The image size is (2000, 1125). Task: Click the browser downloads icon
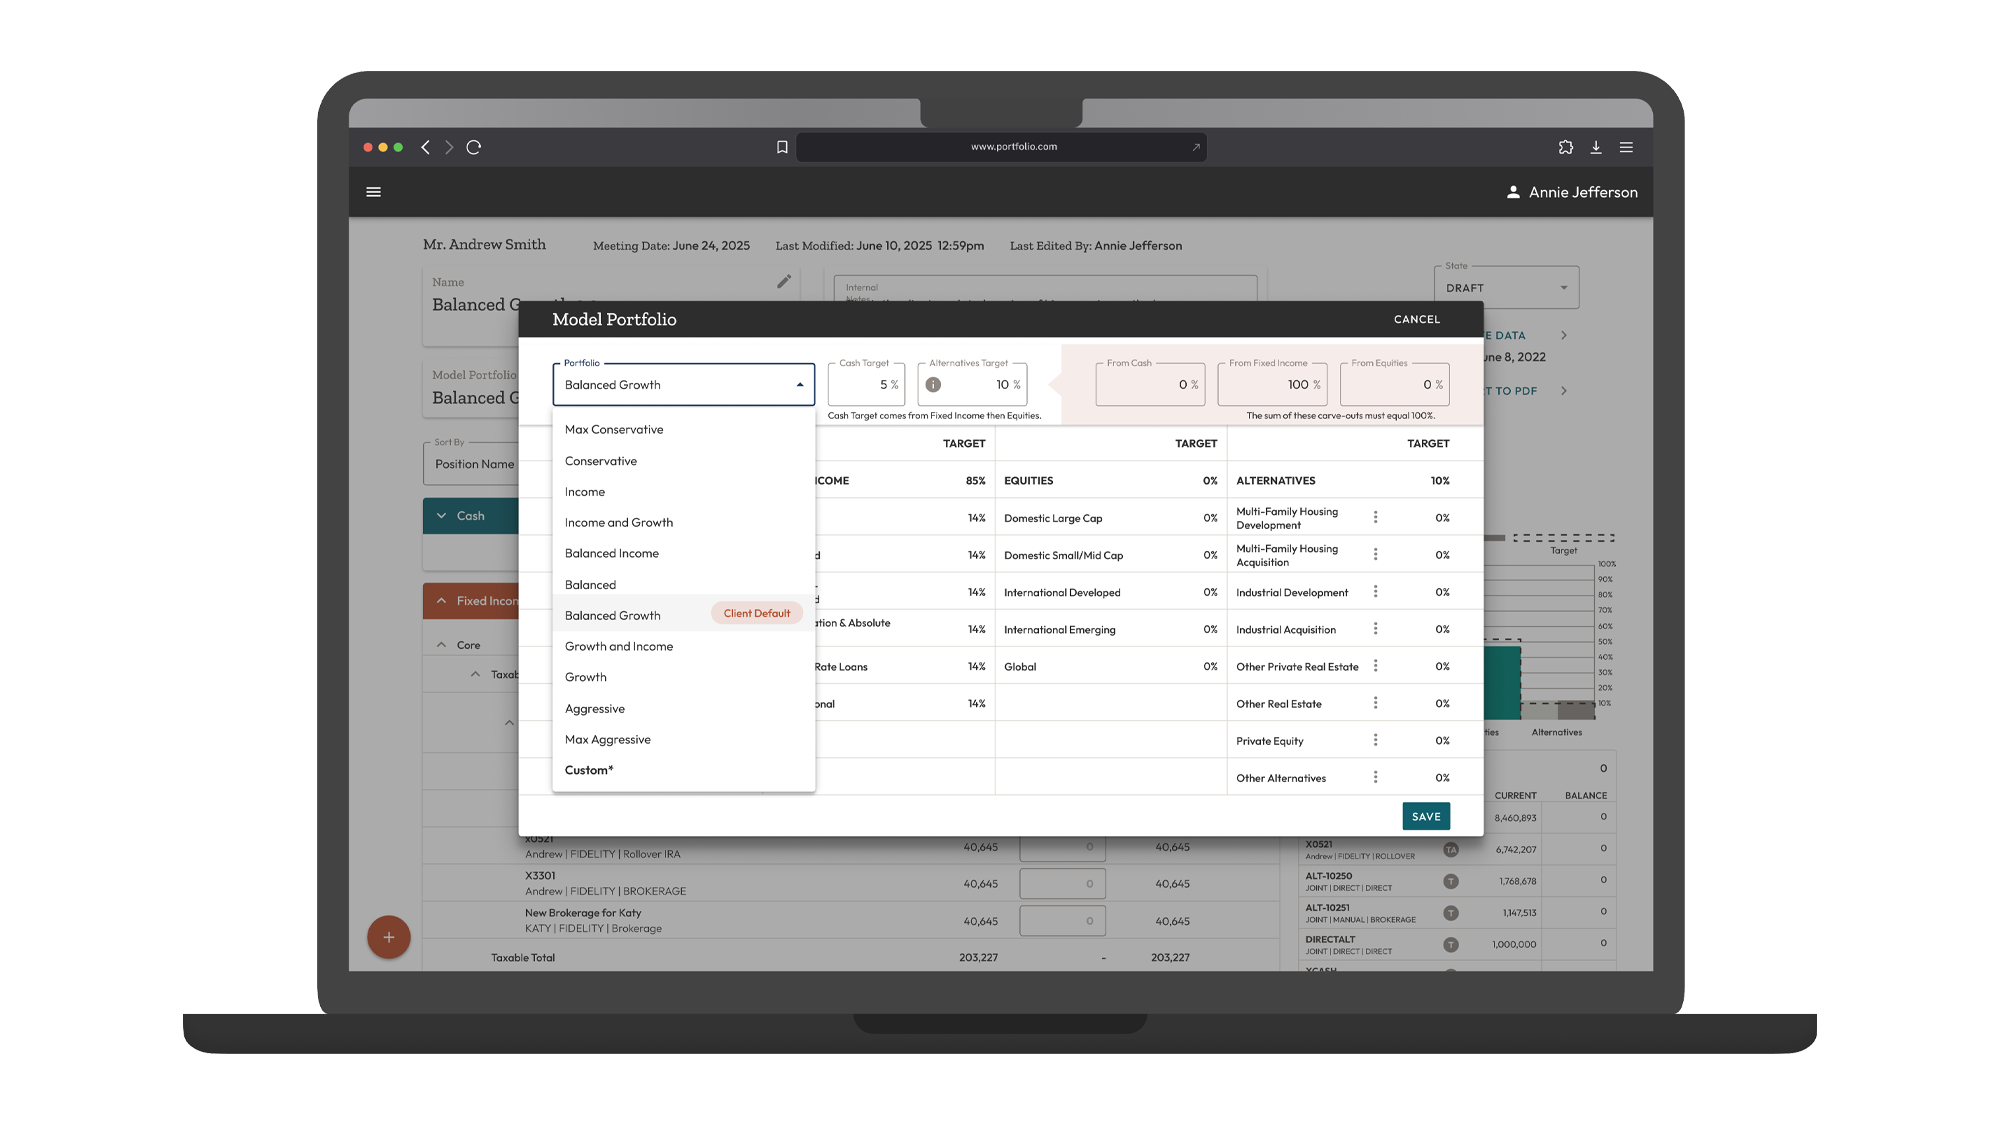(1596, 147)
